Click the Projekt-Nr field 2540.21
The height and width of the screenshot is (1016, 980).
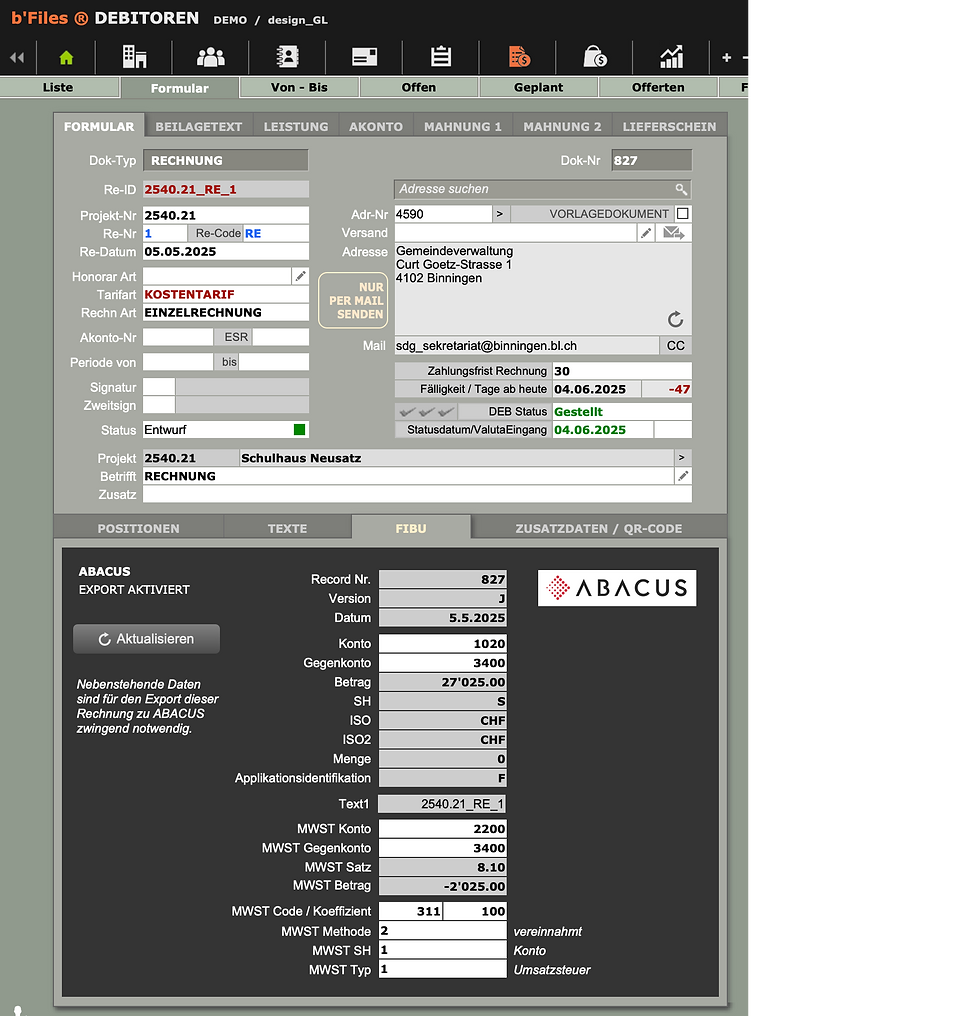tap(226, 215)
